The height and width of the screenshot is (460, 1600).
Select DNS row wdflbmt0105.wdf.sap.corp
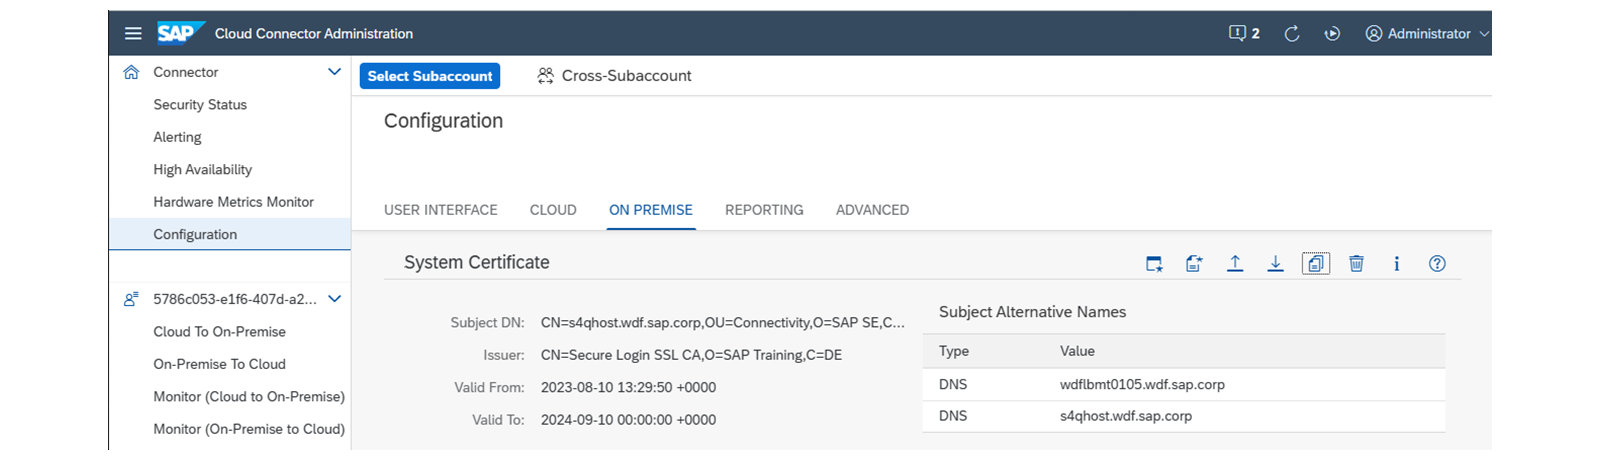1184,384
